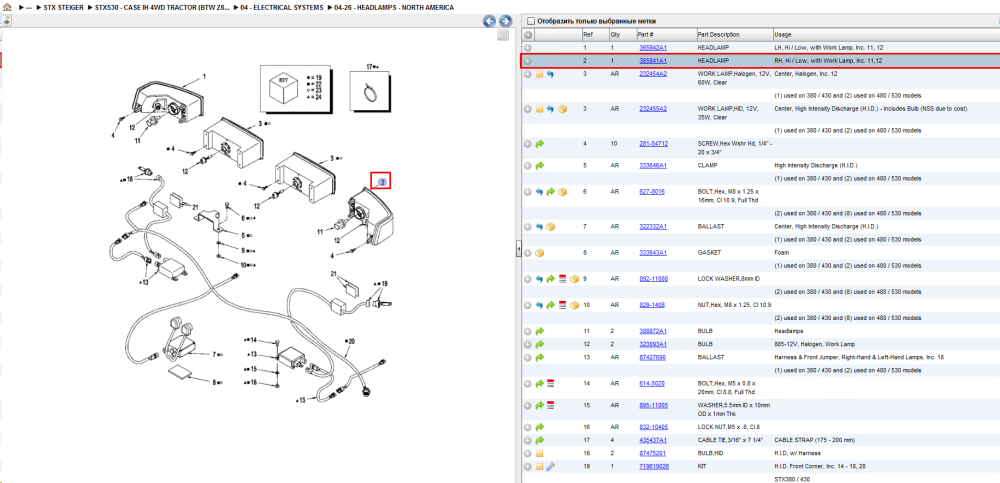Open the note icon for part 232455A2
Screen dimensions: 1000x483
point(539,109)
